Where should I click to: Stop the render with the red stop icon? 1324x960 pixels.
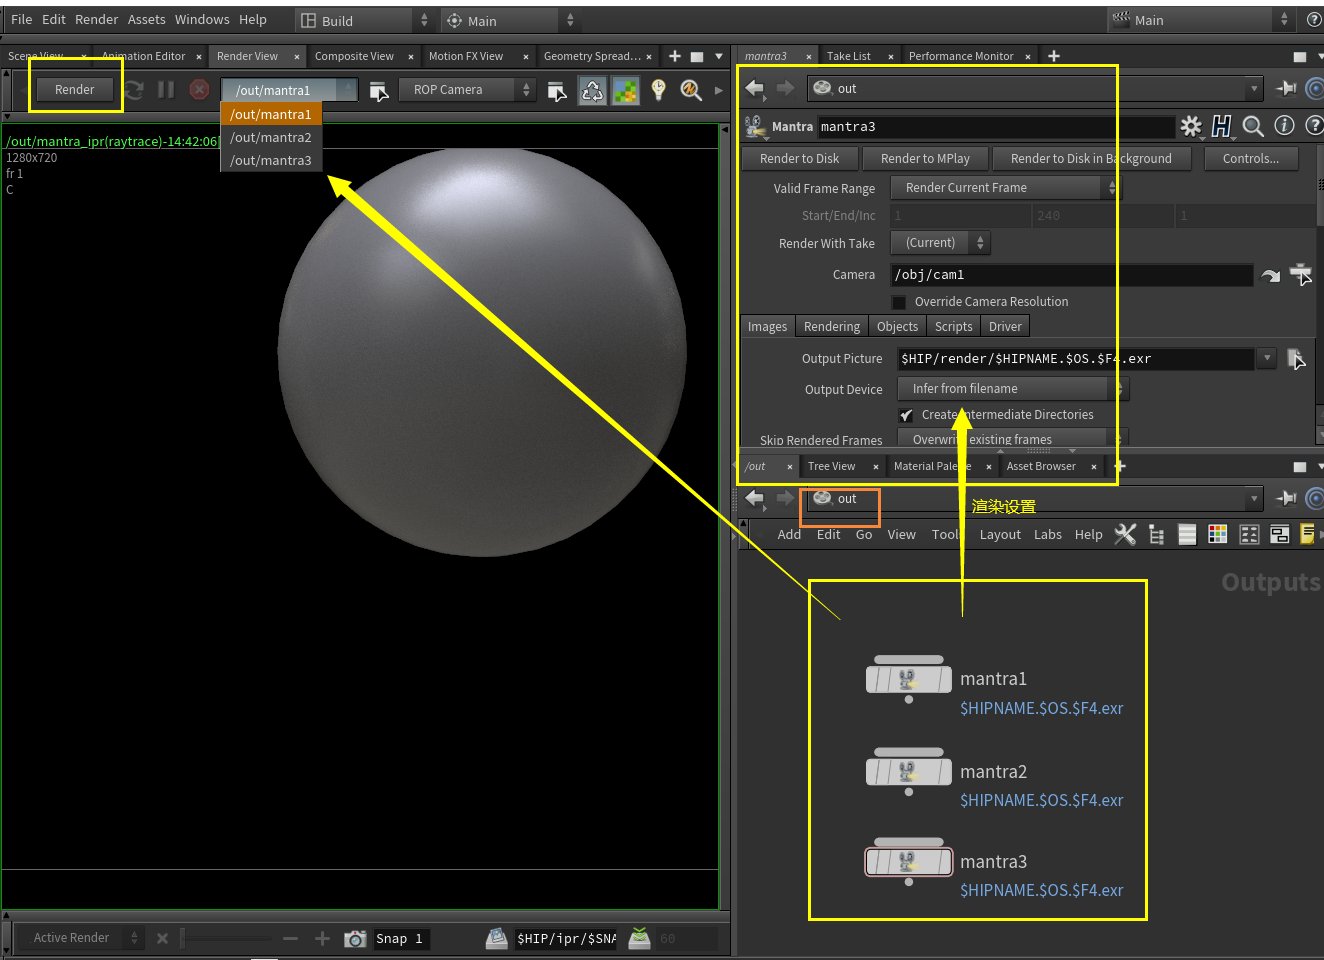pyautogui.click(x=199, y=90)
